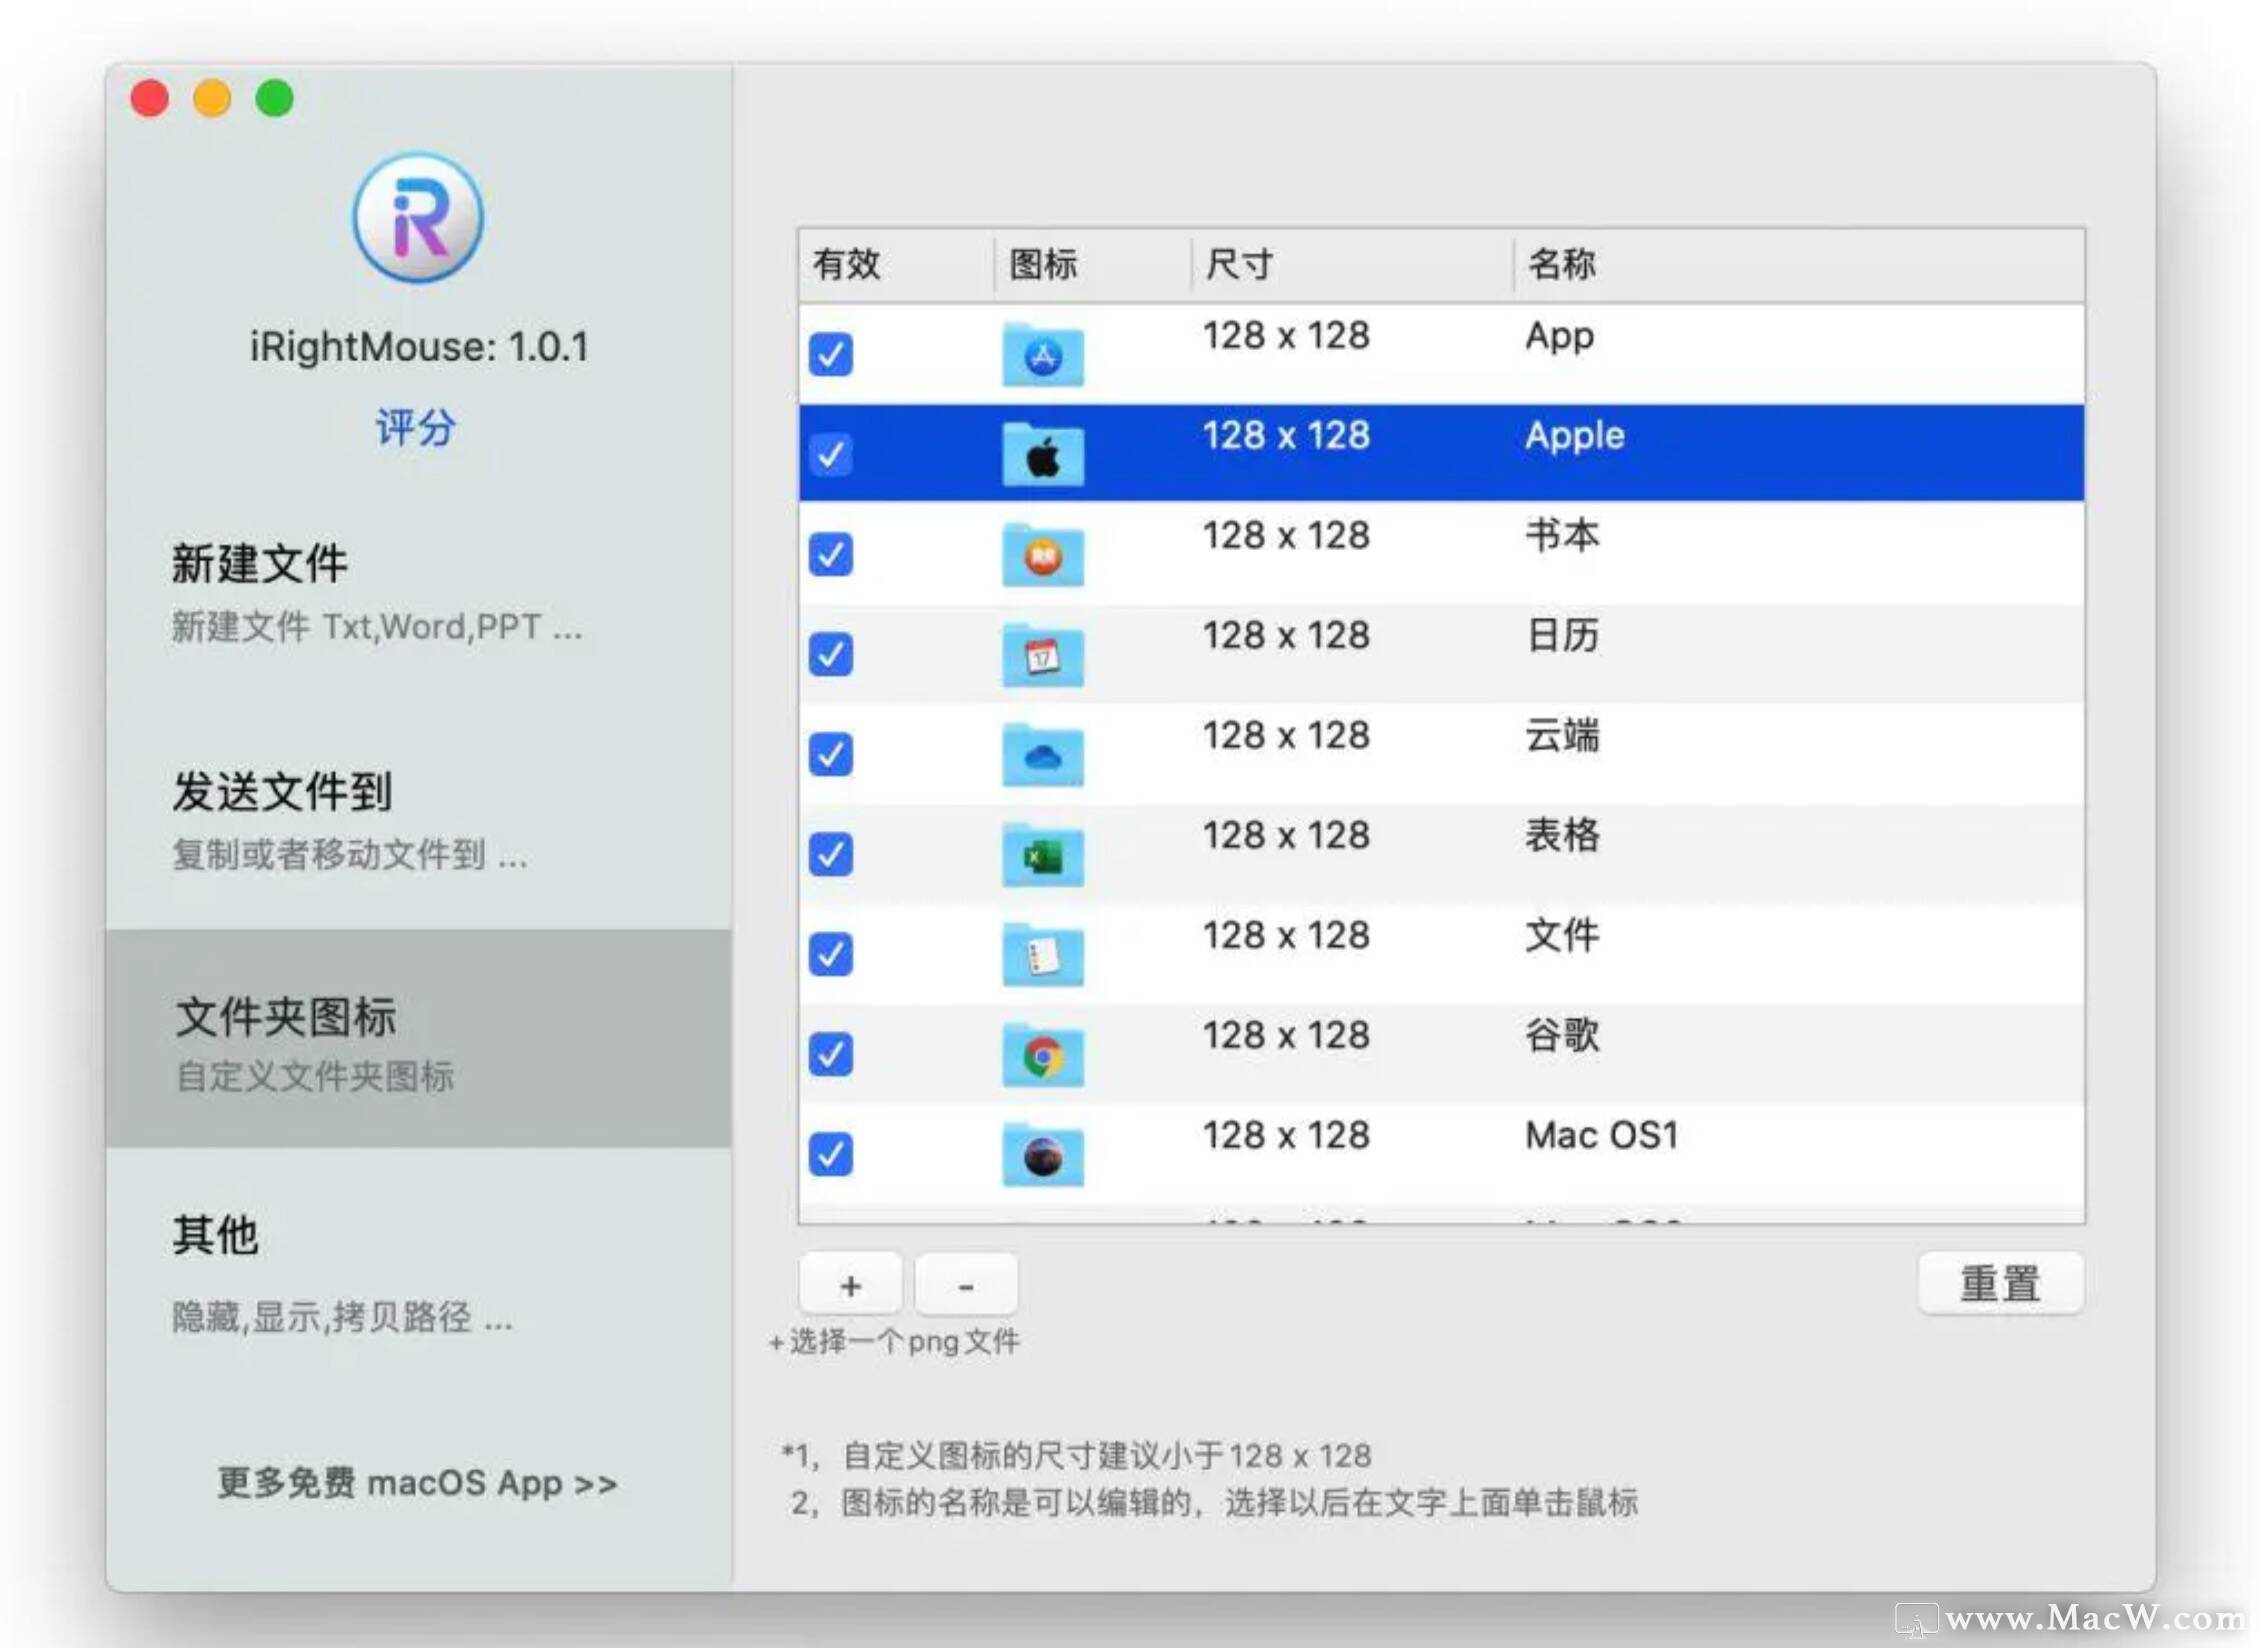Image resolution: width=2260 pixels, height=1648 pixels.
Task: Click the 重置 reset button
Action: point(2000,1284)
